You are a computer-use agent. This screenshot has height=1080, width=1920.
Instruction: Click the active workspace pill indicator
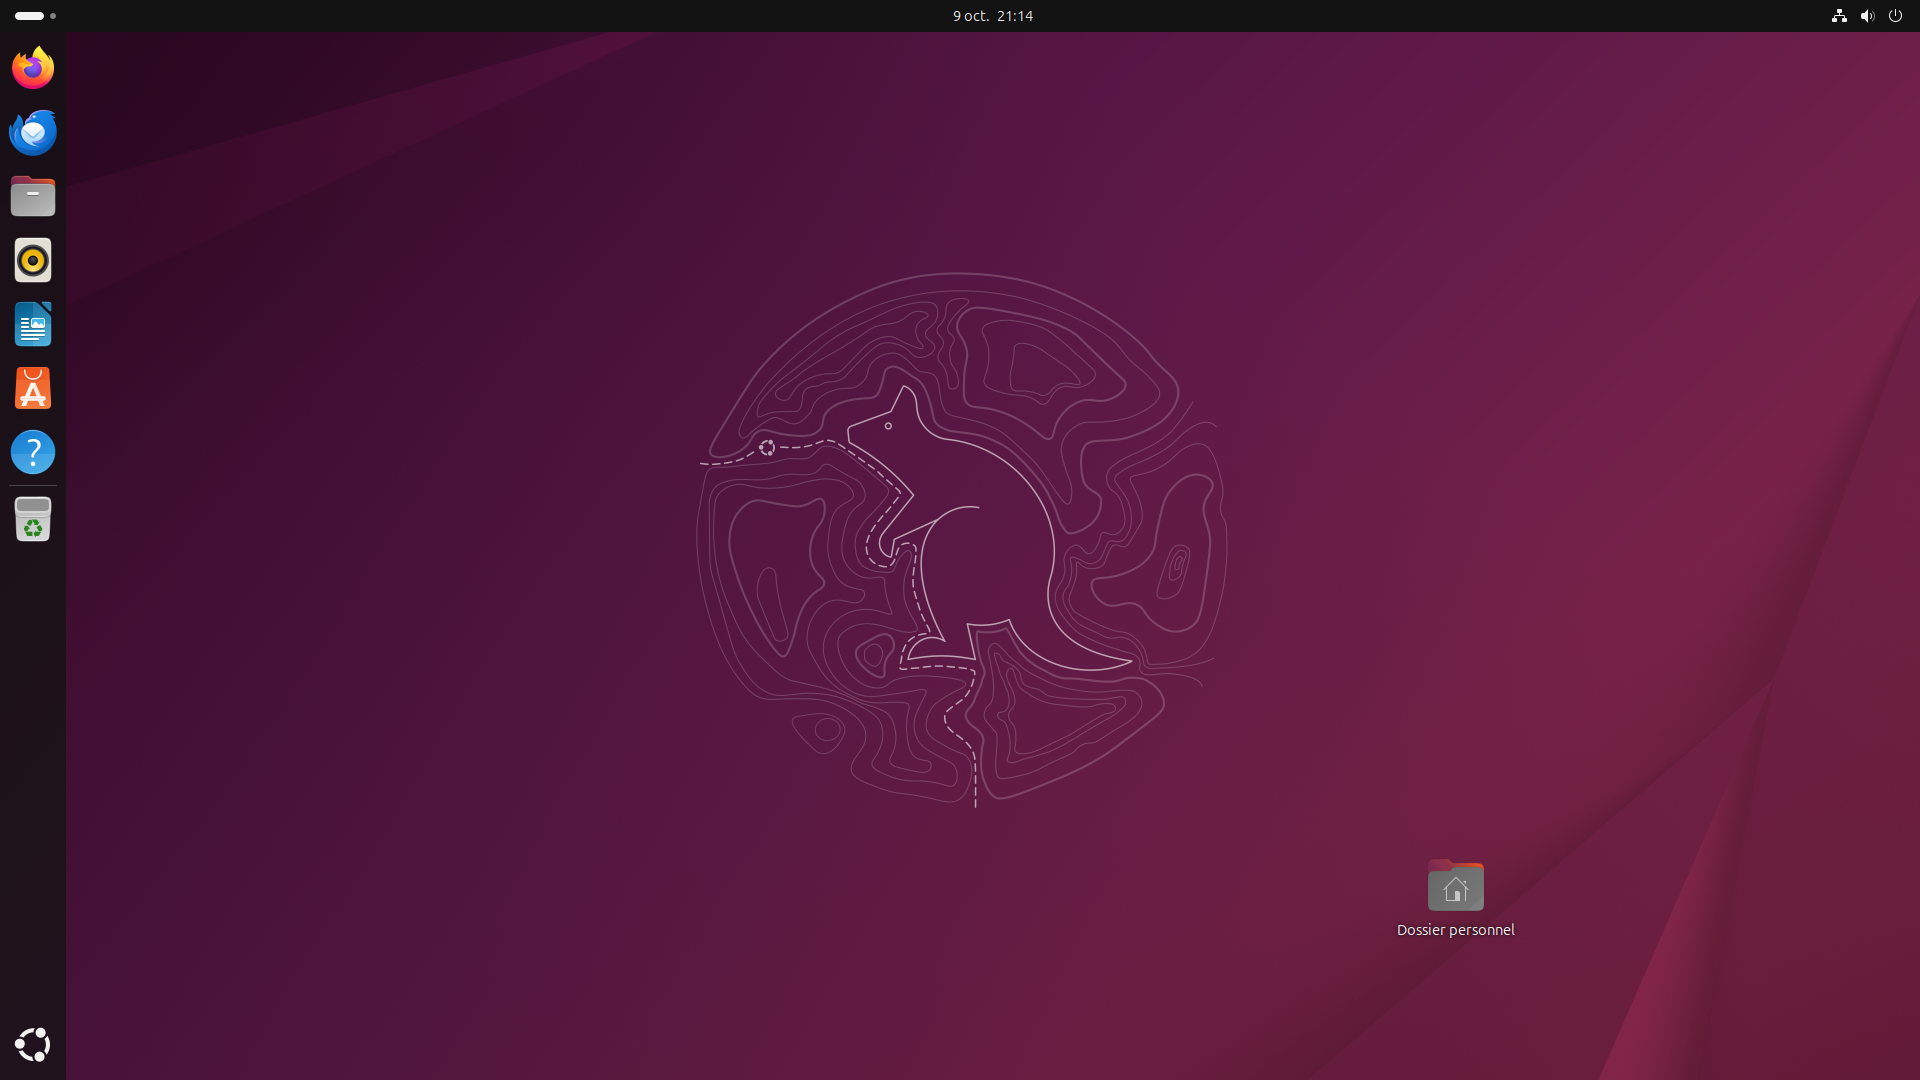[29, 16]
